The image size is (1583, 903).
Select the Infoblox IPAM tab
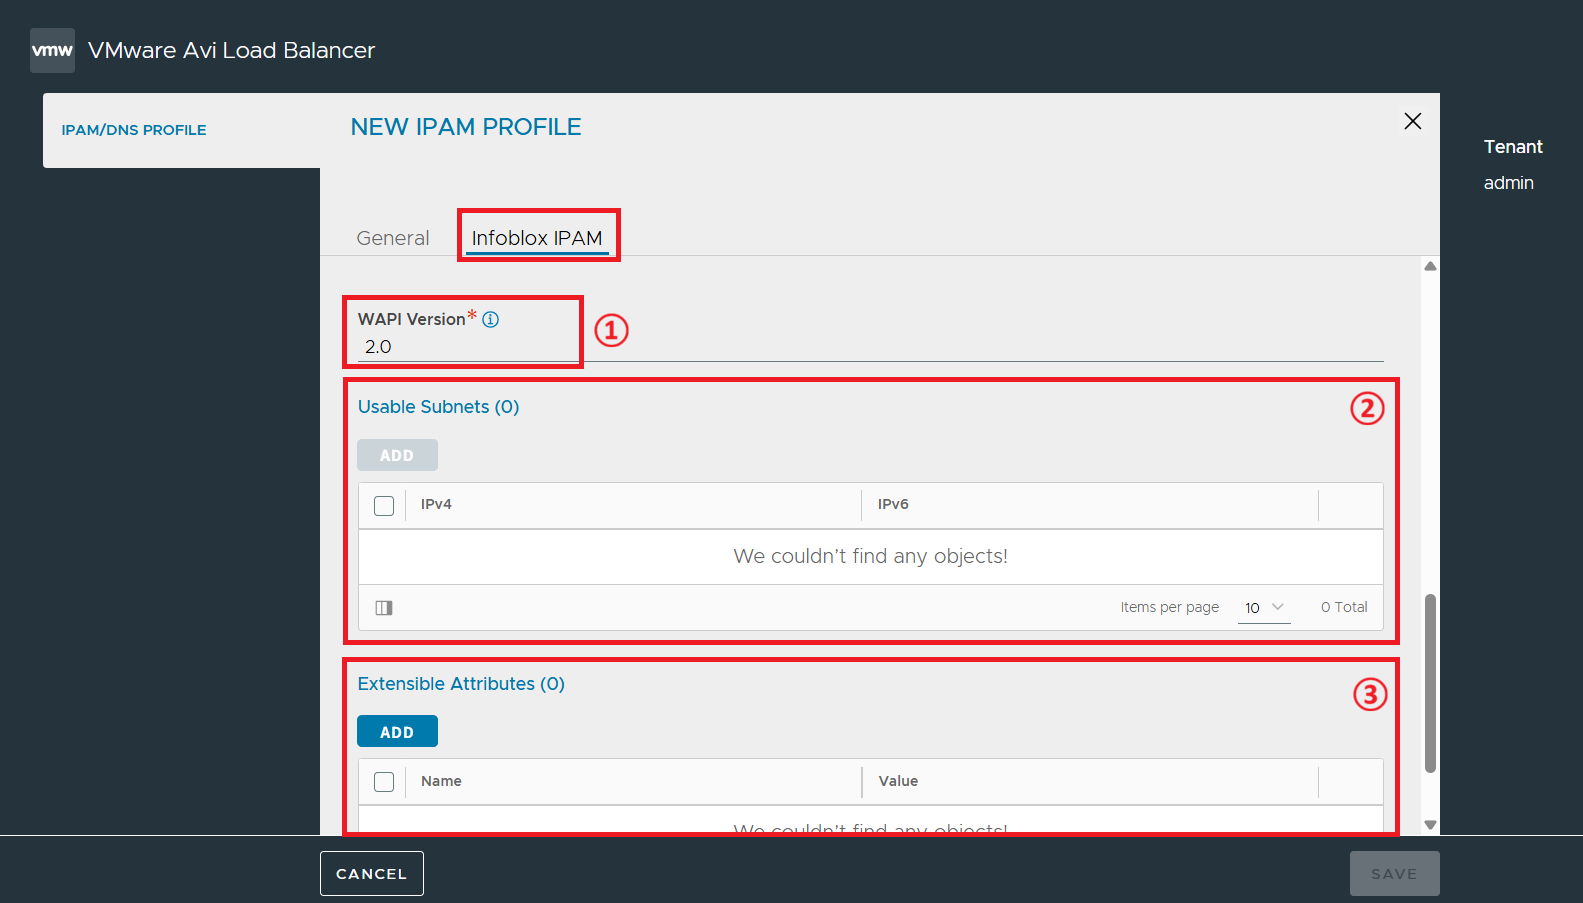coord(537,238)
